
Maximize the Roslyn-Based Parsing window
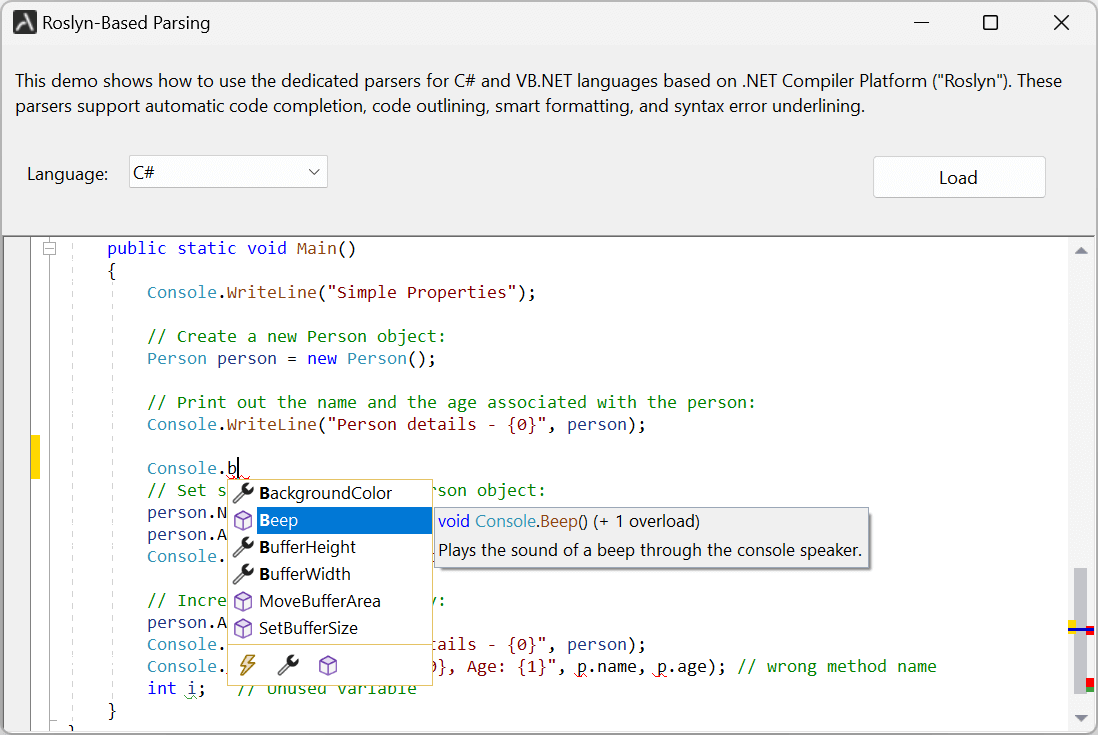coord(990,22)
